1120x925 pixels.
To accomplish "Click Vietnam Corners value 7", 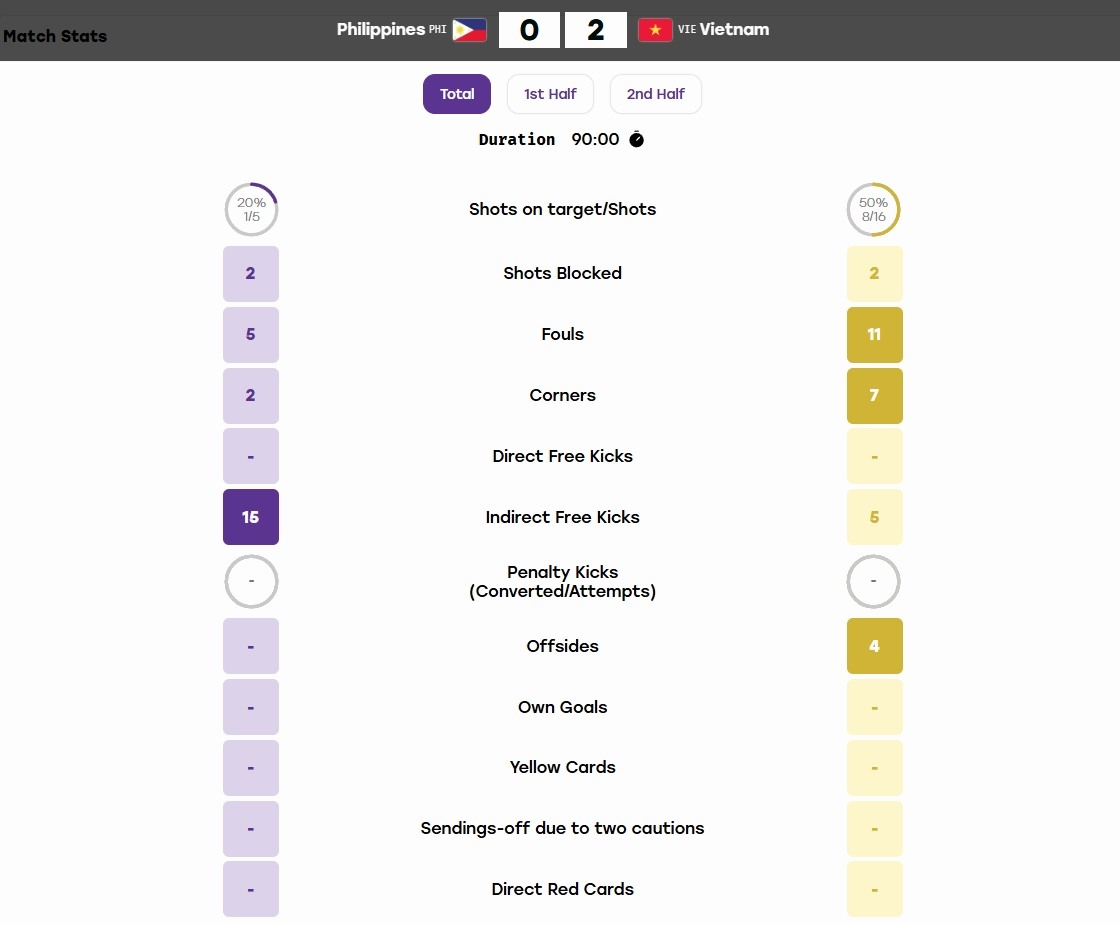I will tap(875, 396).
